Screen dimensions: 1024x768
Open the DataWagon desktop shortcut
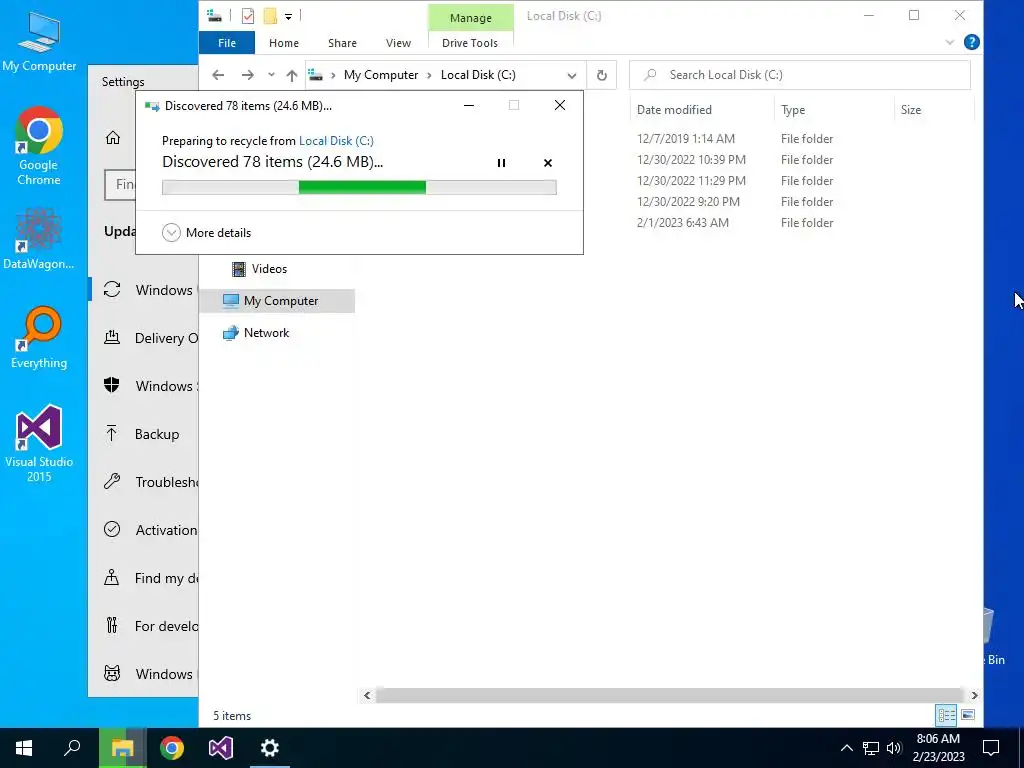pos(39,238)
